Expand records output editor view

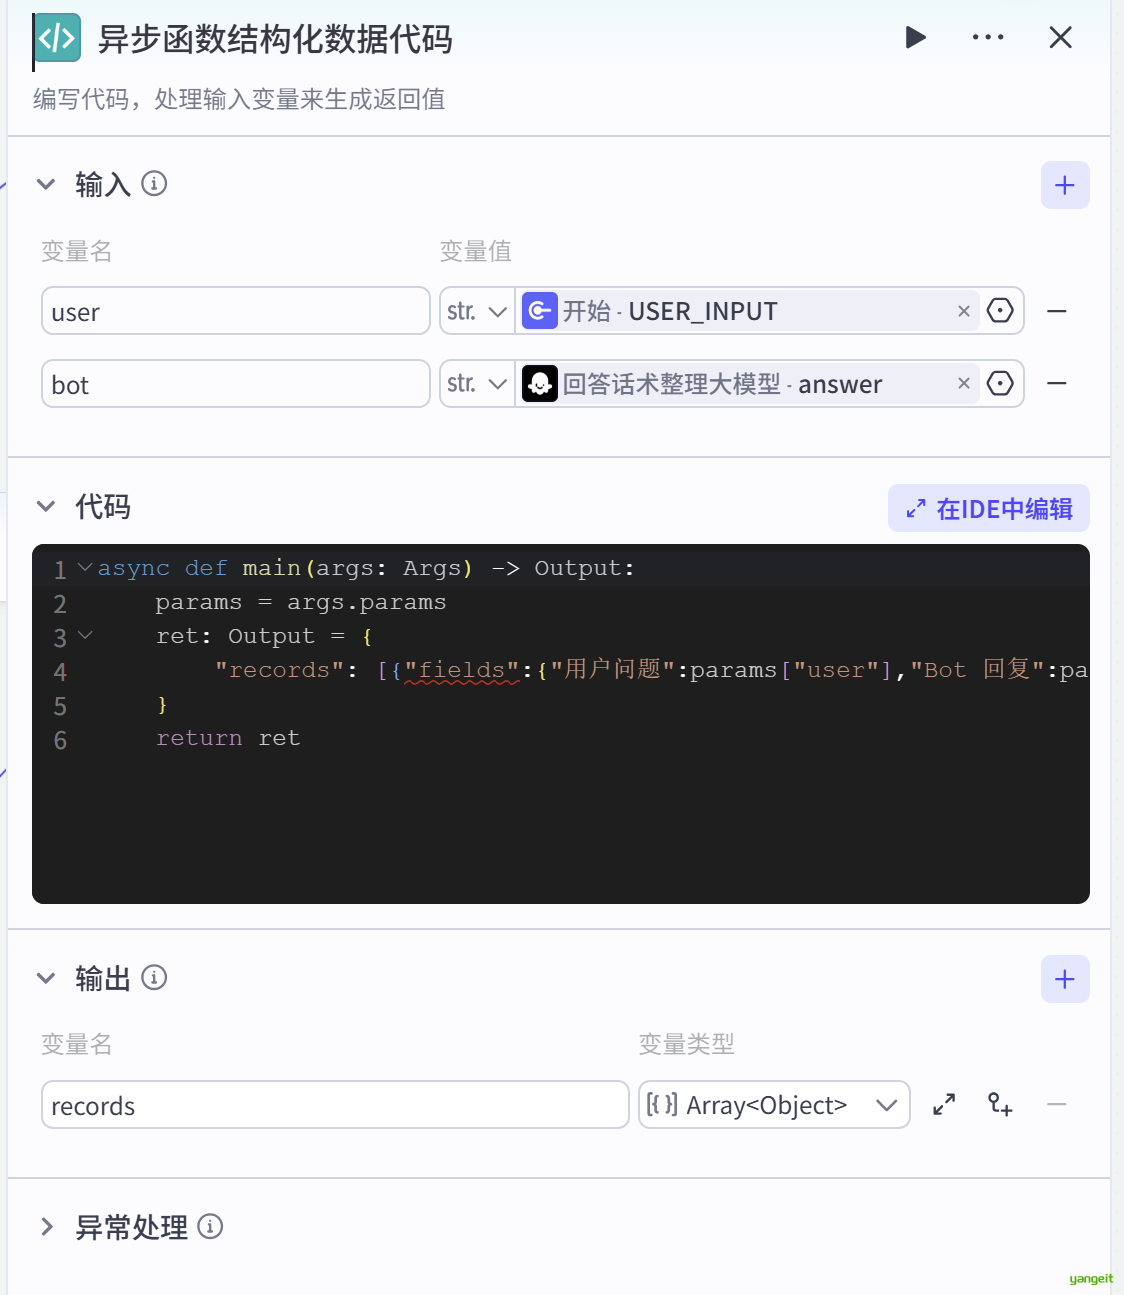(943, 1105)
